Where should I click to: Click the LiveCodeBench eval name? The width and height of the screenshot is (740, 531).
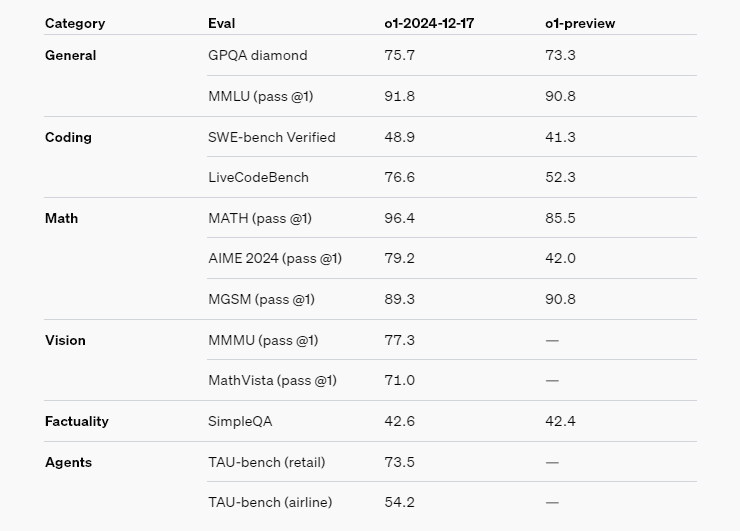[258, 177]
